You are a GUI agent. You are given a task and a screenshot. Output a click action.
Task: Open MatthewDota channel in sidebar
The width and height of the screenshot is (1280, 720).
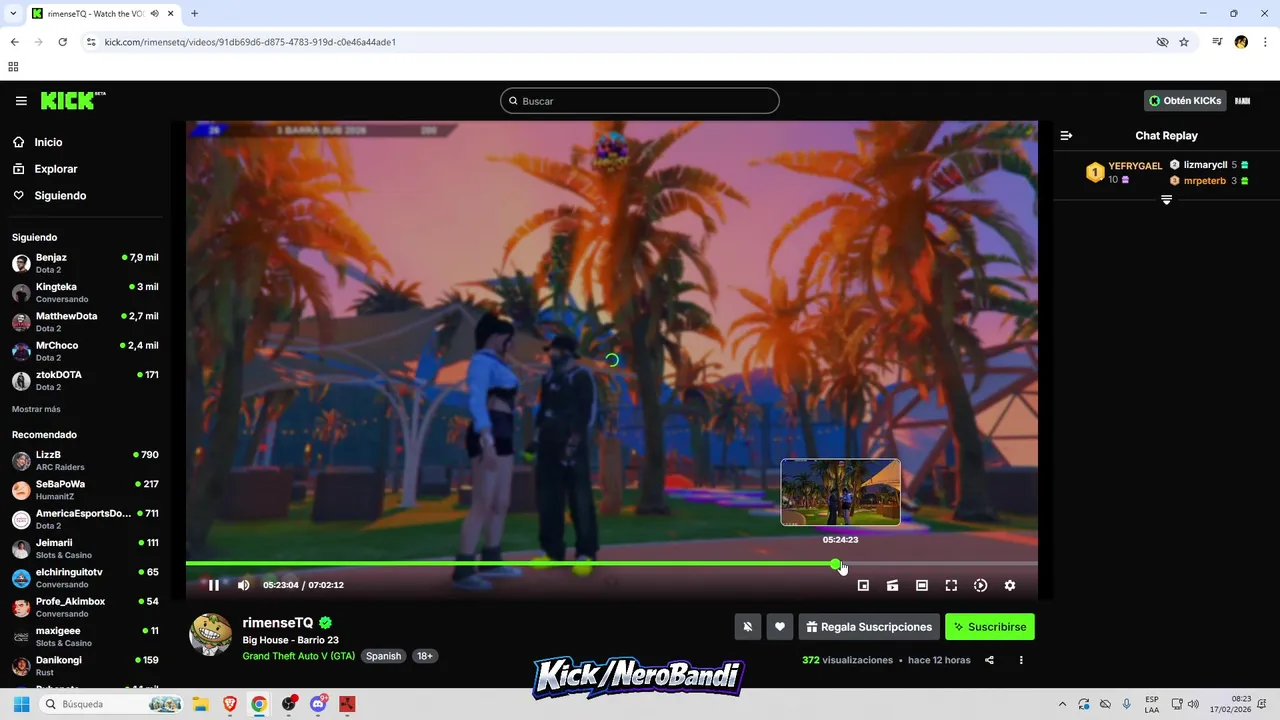[84, 322]
